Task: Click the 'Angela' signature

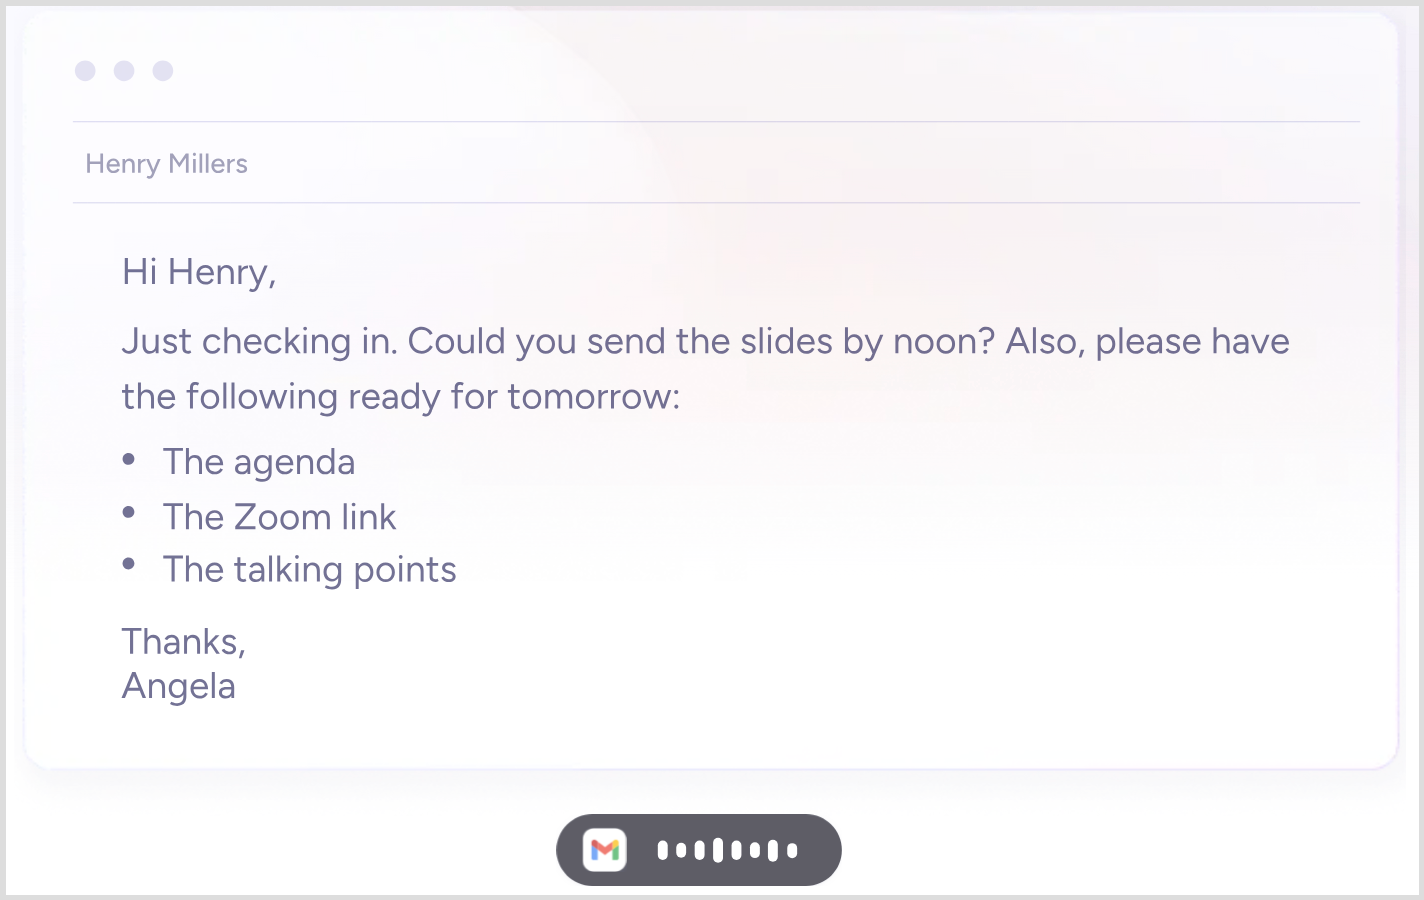Action: (x=179, y=687)
